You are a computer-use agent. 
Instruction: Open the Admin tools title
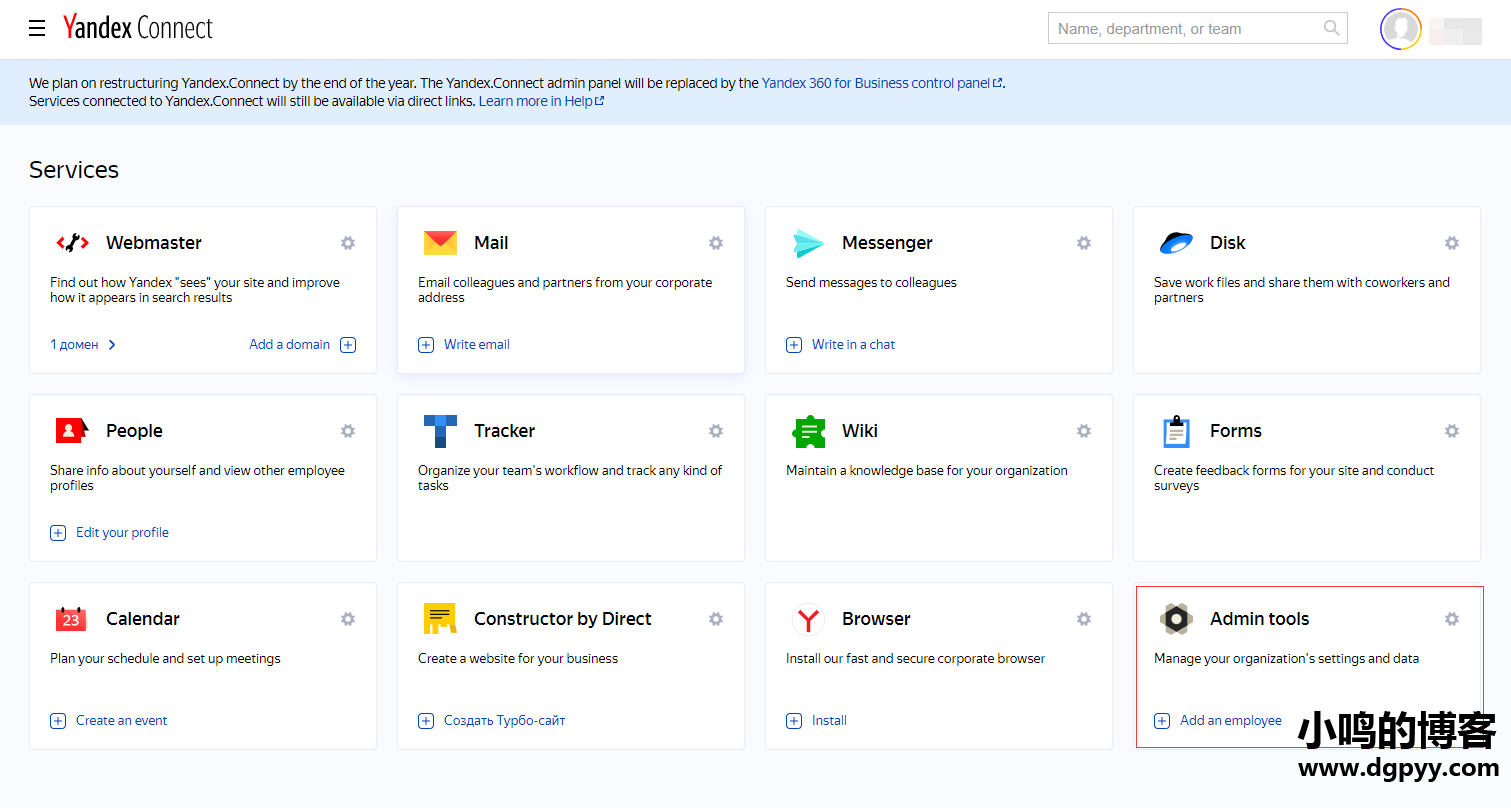[1260, 619]
